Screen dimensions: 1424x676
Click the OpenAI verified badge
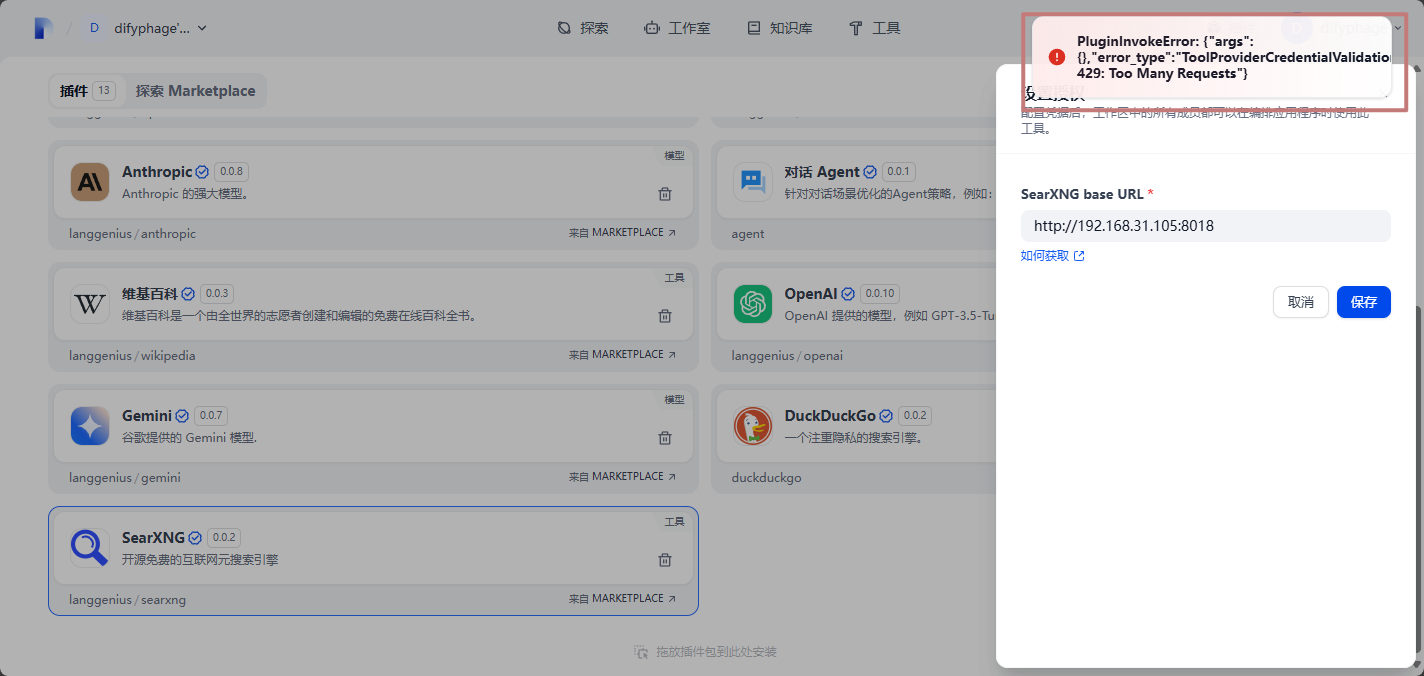point(848,294)
